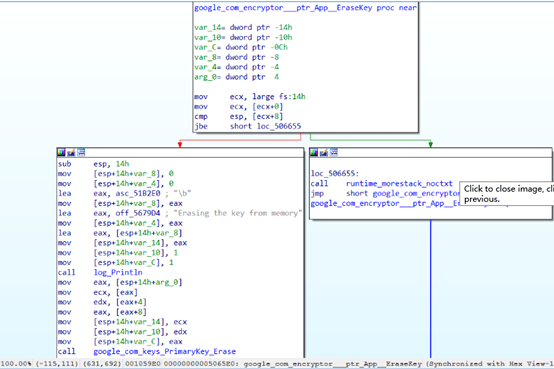Click the 'mov [esp+14h+var_10], 1' line
This screenshot has width=554, height=369.
pyautogui.click(x=118, y=253)
